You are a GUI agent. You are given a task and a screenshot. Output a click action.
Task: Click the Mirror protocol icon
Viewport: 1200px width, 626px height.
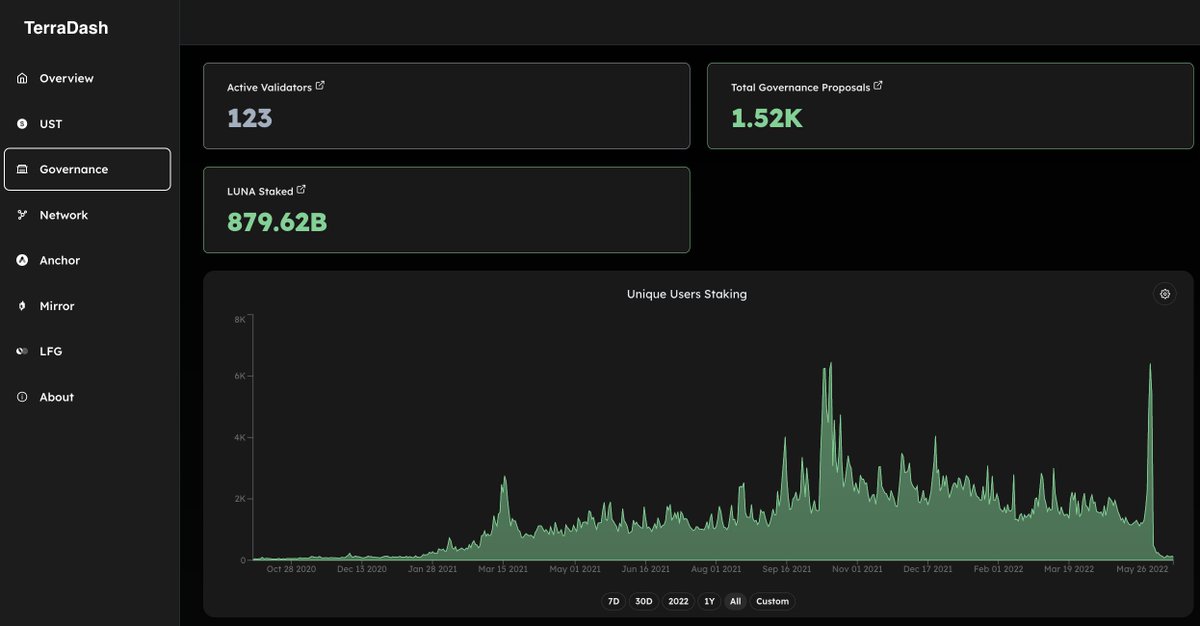click(x=22, y=306)
